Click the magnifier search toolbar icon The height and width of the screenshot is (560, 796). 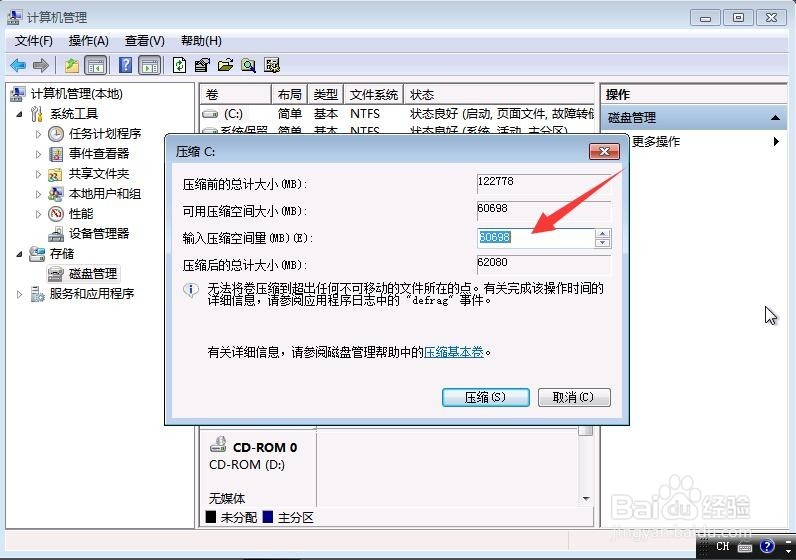pos(248,65)
